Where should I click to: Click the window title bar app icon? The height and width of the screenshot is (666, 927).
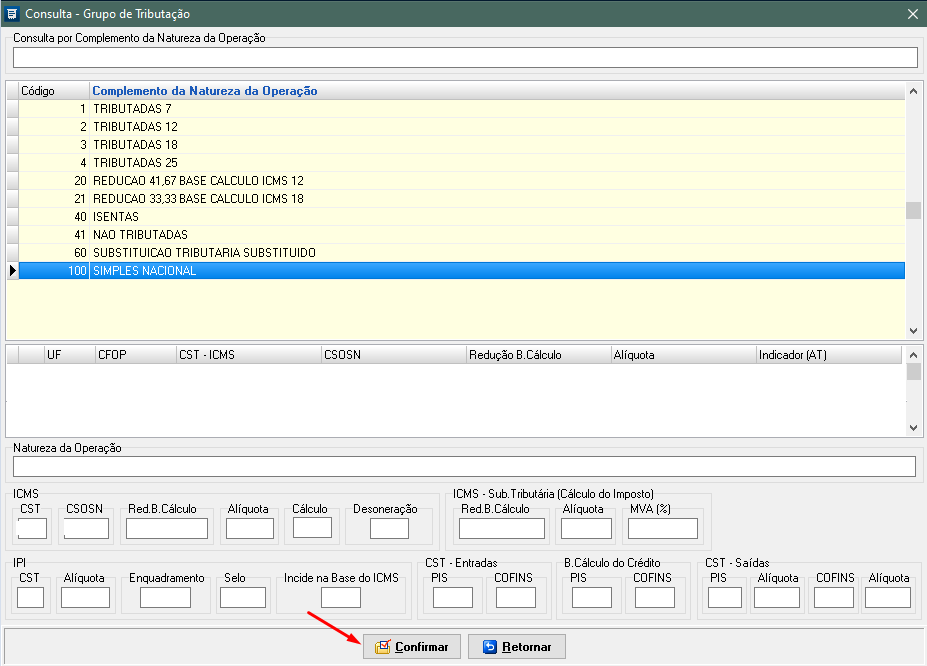[12, 14]
